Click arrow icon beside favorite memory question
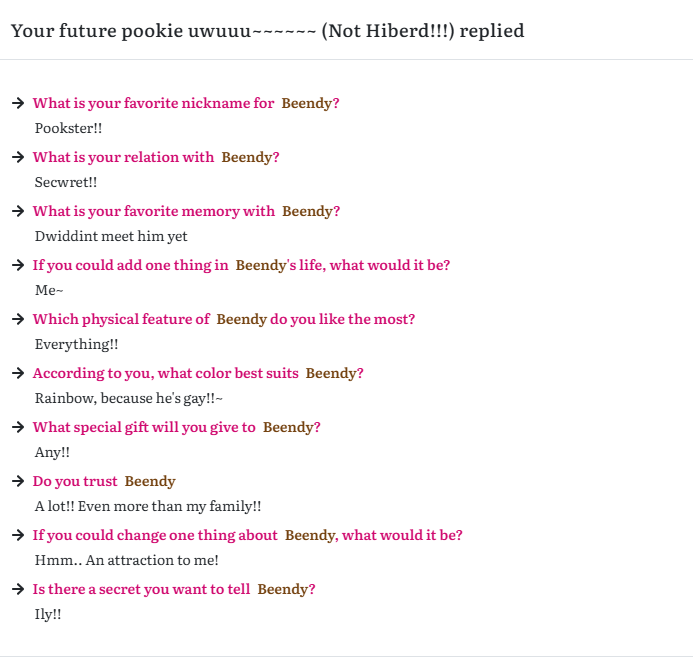Screen dimensions: 693x658 (x=18, y=211)
